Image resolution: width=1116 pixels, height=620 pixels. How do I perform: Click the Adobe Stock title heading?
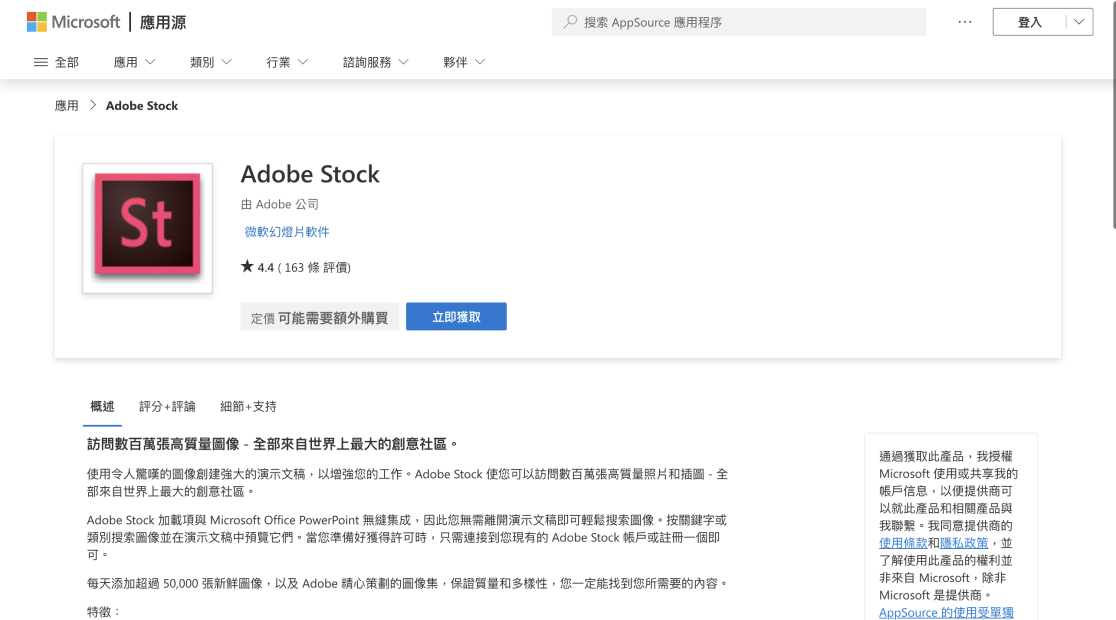(310, 174)
